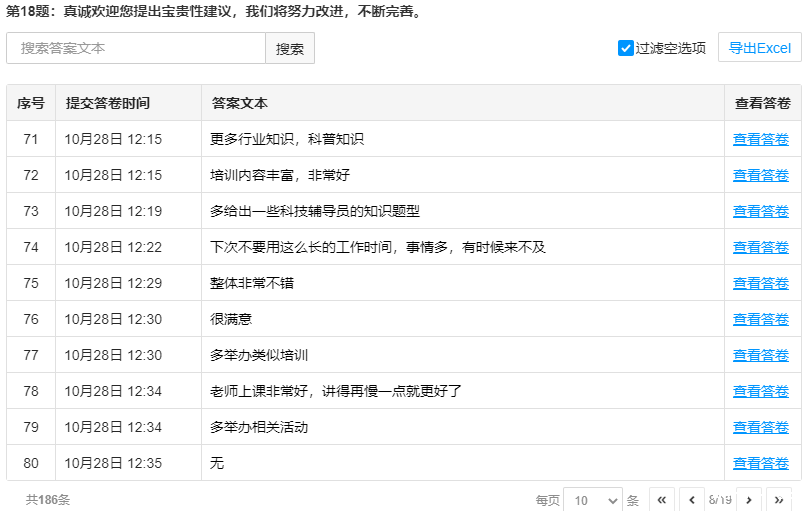Open 查看答卷 link for row 78
Image resolution: width=809 pixels, height=511 pixels.
(760, 391)
